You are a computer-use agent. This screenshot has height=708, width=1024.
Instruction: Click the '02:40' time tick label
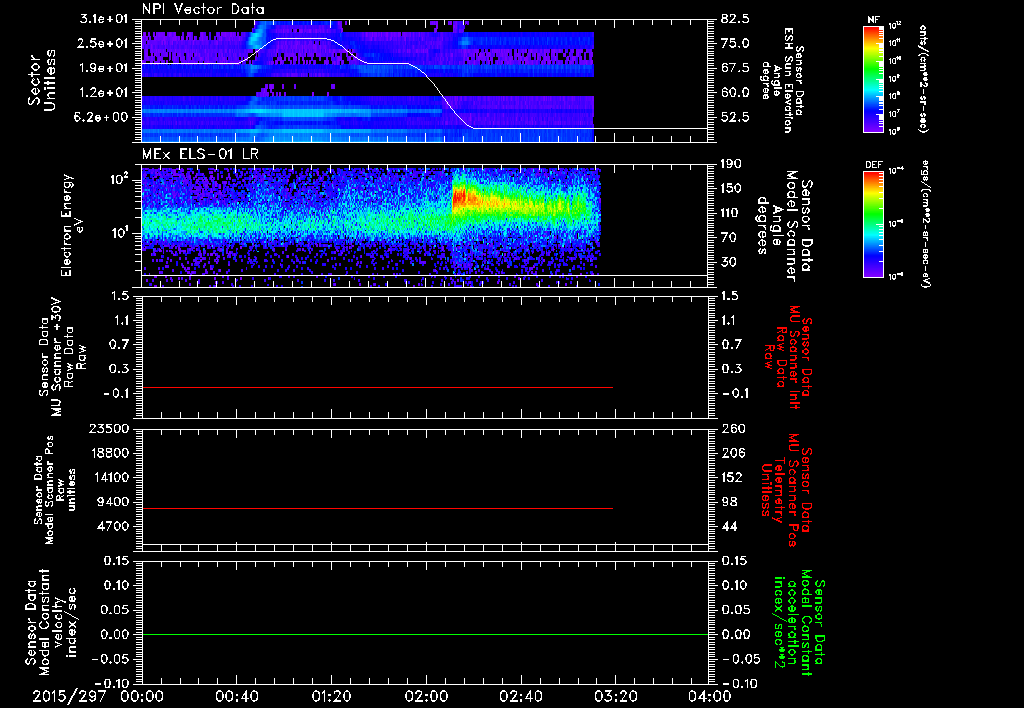coord(520,696)
